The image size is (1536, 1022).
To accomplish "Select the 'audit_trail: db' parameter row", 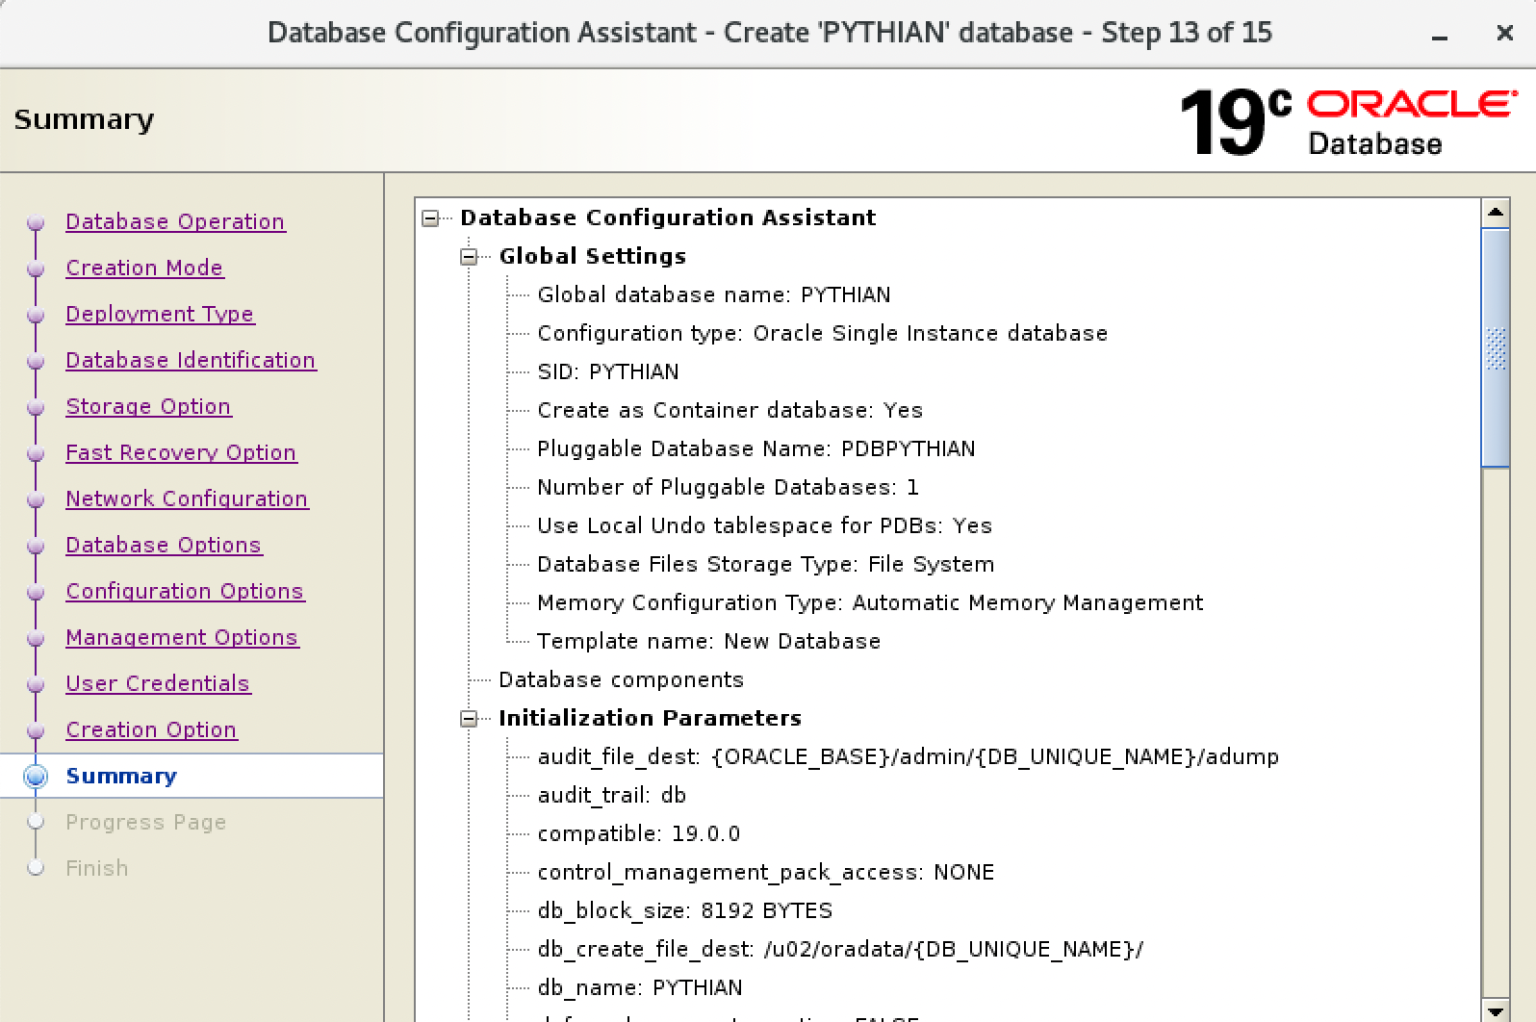I will [x=612, y=795].
